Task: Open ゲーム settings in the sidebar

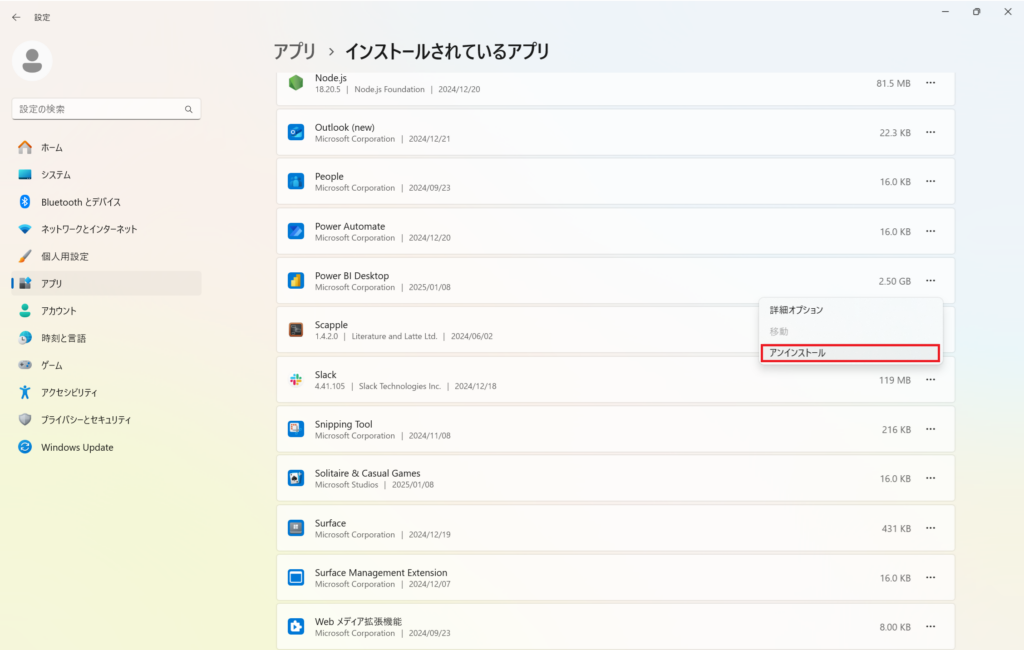Action: 106,365
